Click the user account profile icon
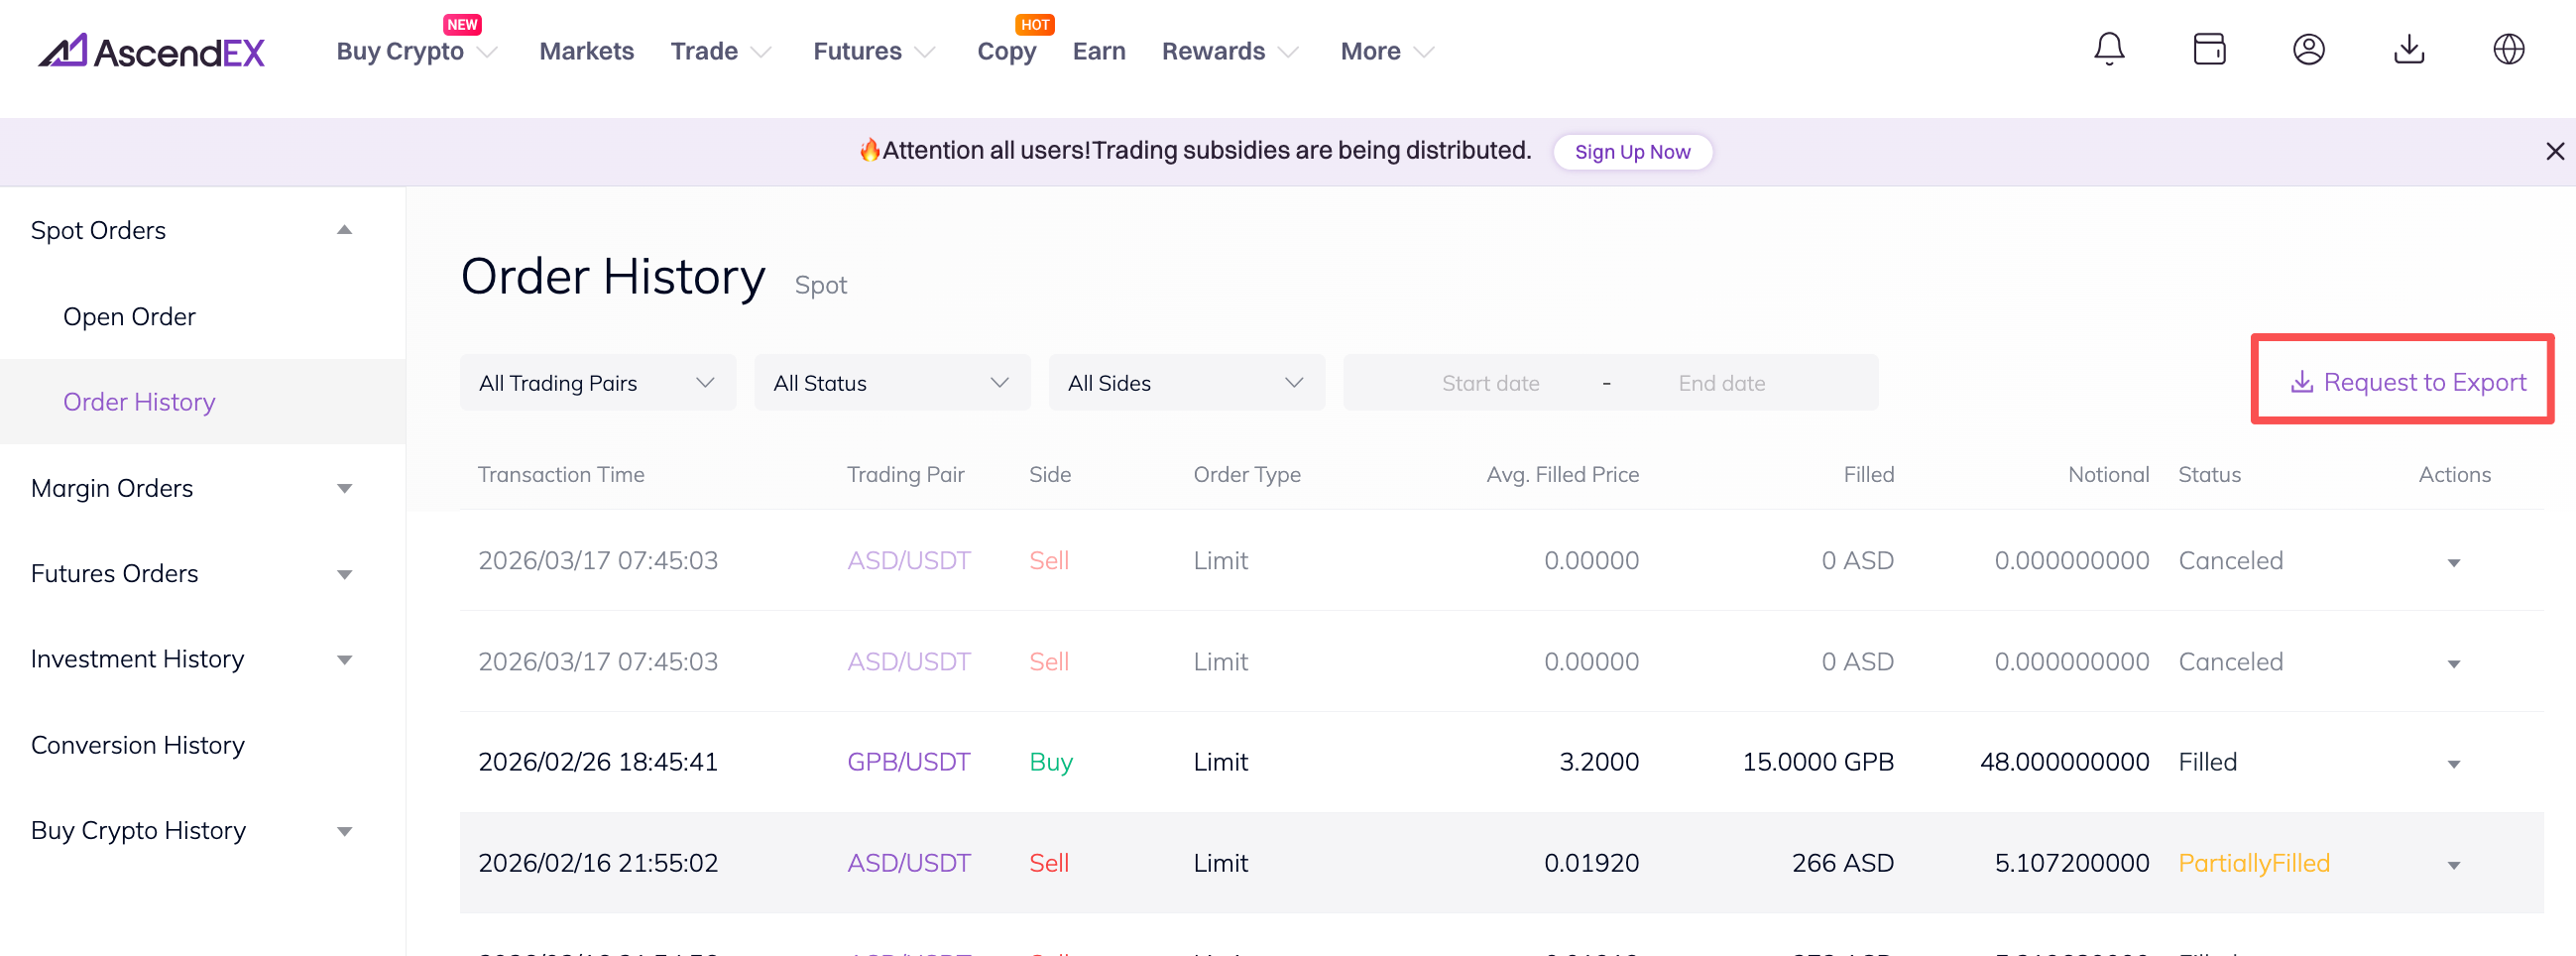 pyautogui.click(x=2308, y=49)
